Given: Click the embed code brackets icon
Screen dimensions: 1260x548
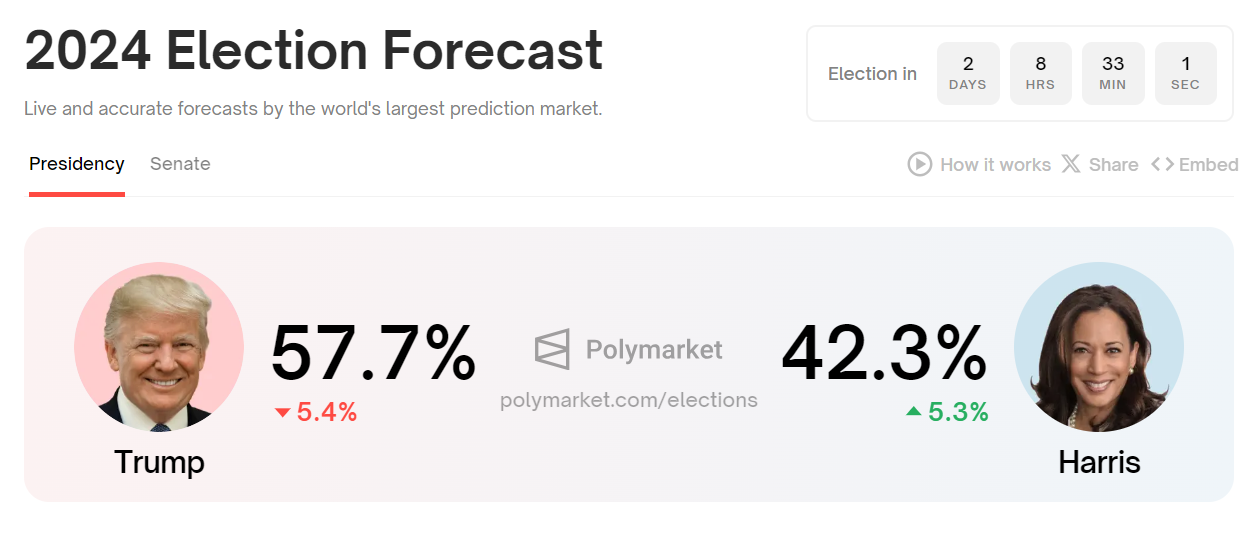Looking at the screenshot, I should pyautogui.click(x=1162, y=164).
